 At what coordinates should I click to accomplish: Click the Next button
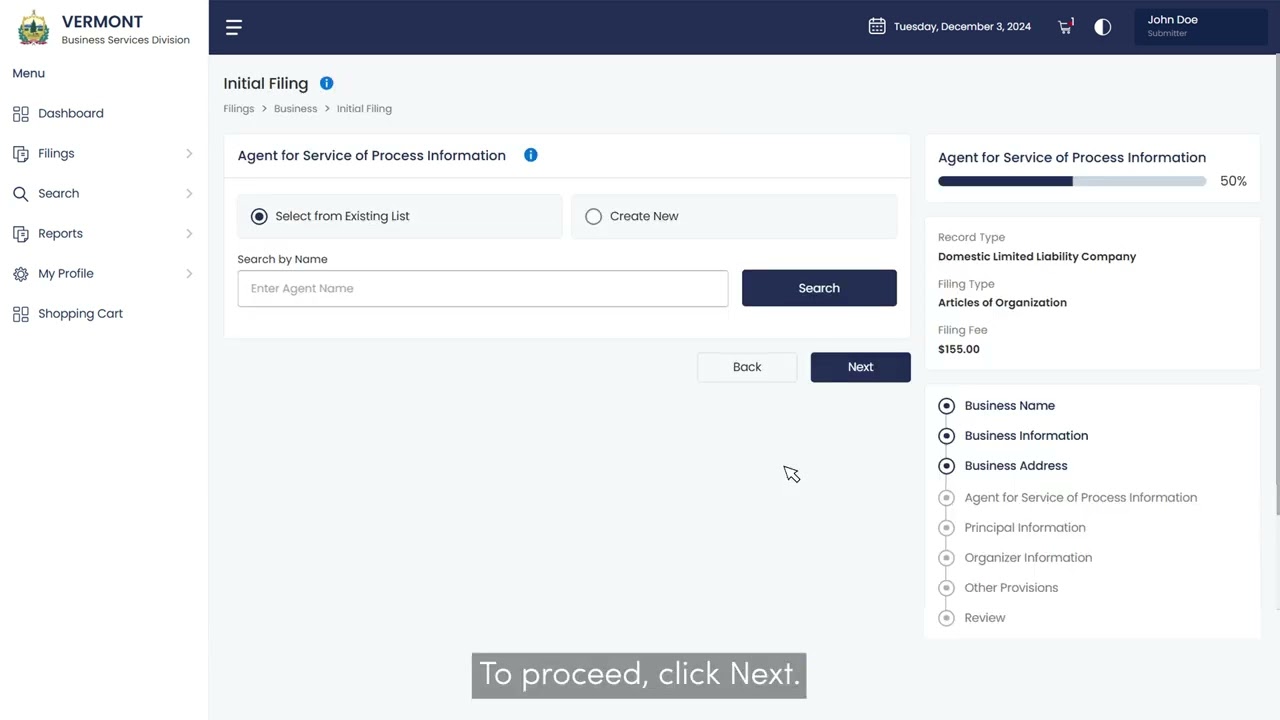point(860,367)
